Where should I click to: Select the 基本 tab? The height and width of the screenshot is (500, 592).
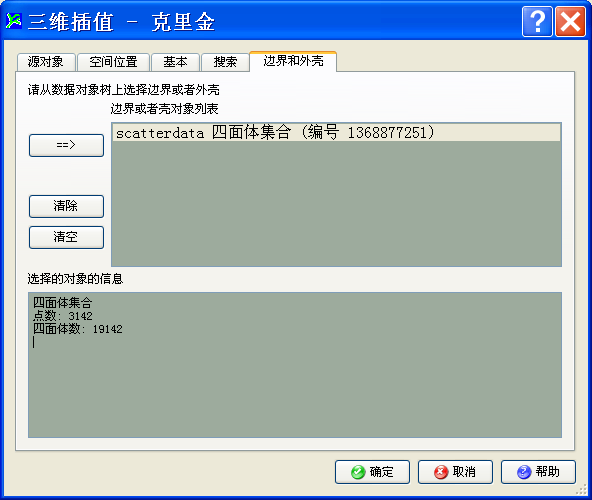(176, 62)
